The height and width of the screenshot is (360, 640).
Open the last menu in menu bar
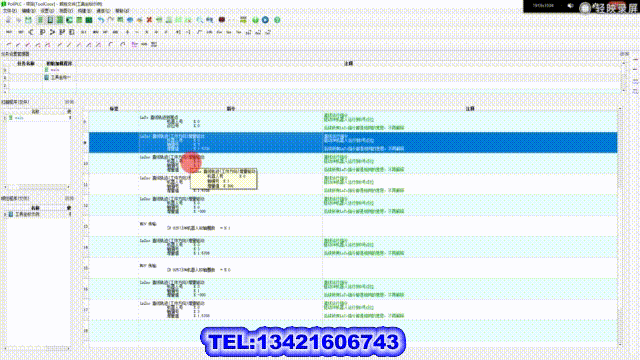(122, 11)
